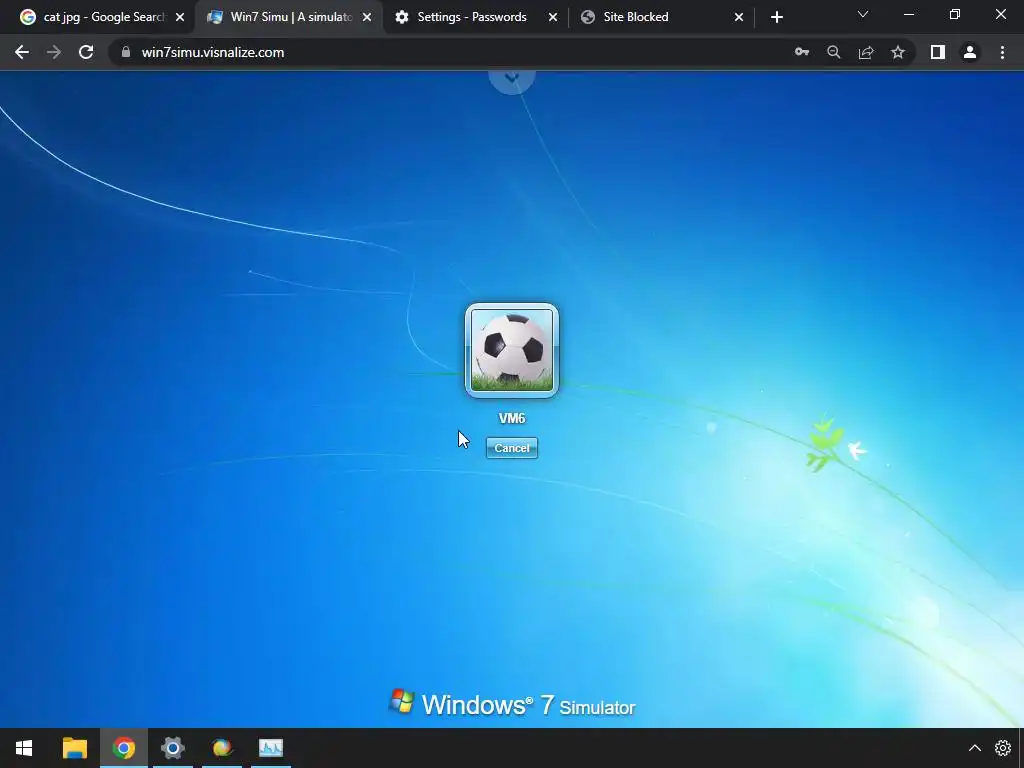Screen dimensions: 1024x768
Task: Open the tab search dropdown arrow
Action: click(x=863, y=14)
